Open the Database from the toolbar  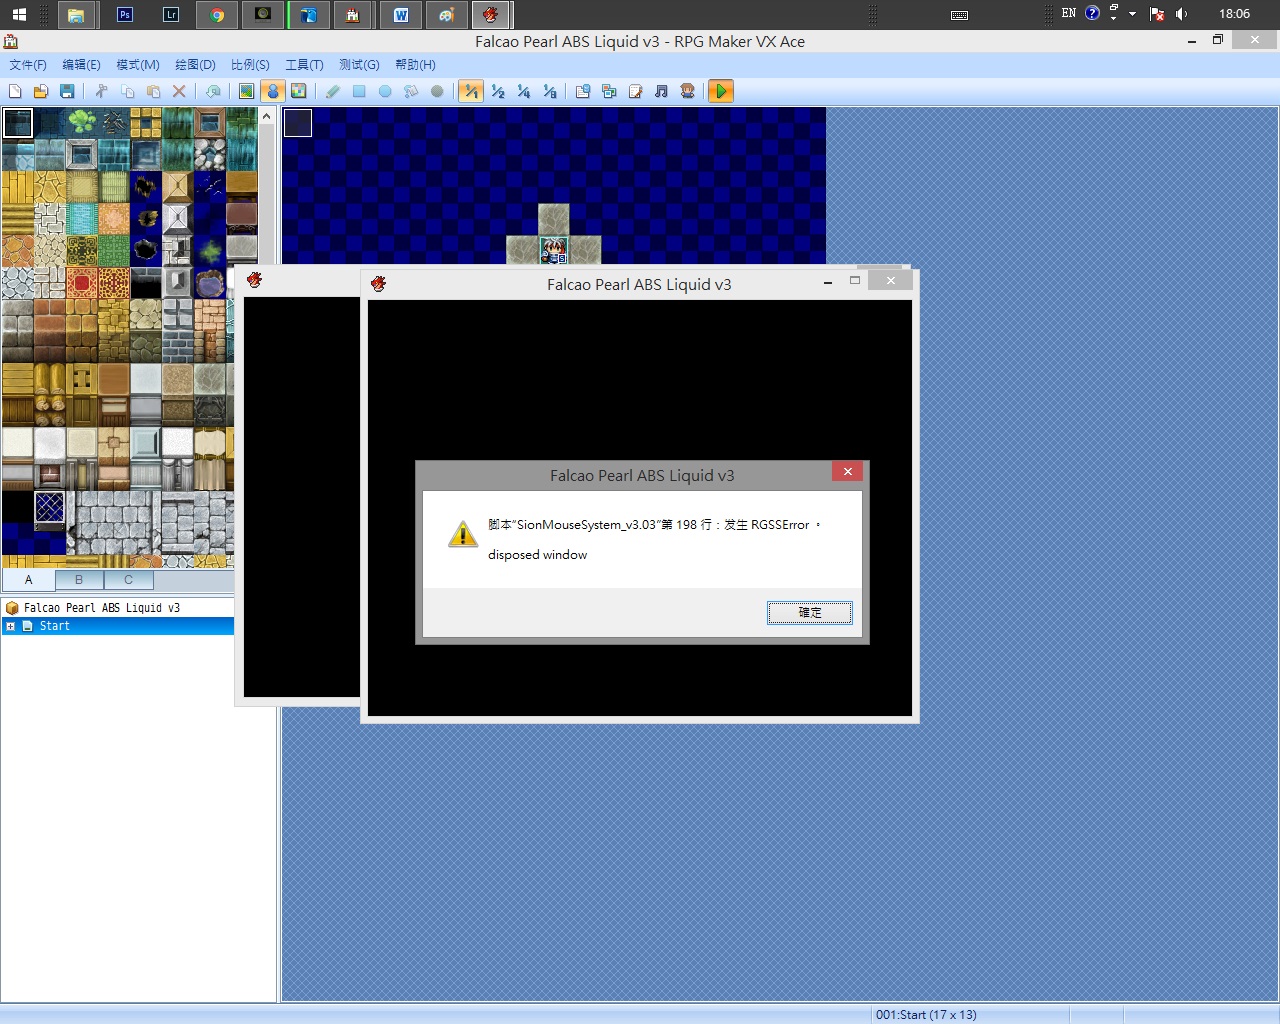click(583, 91)
